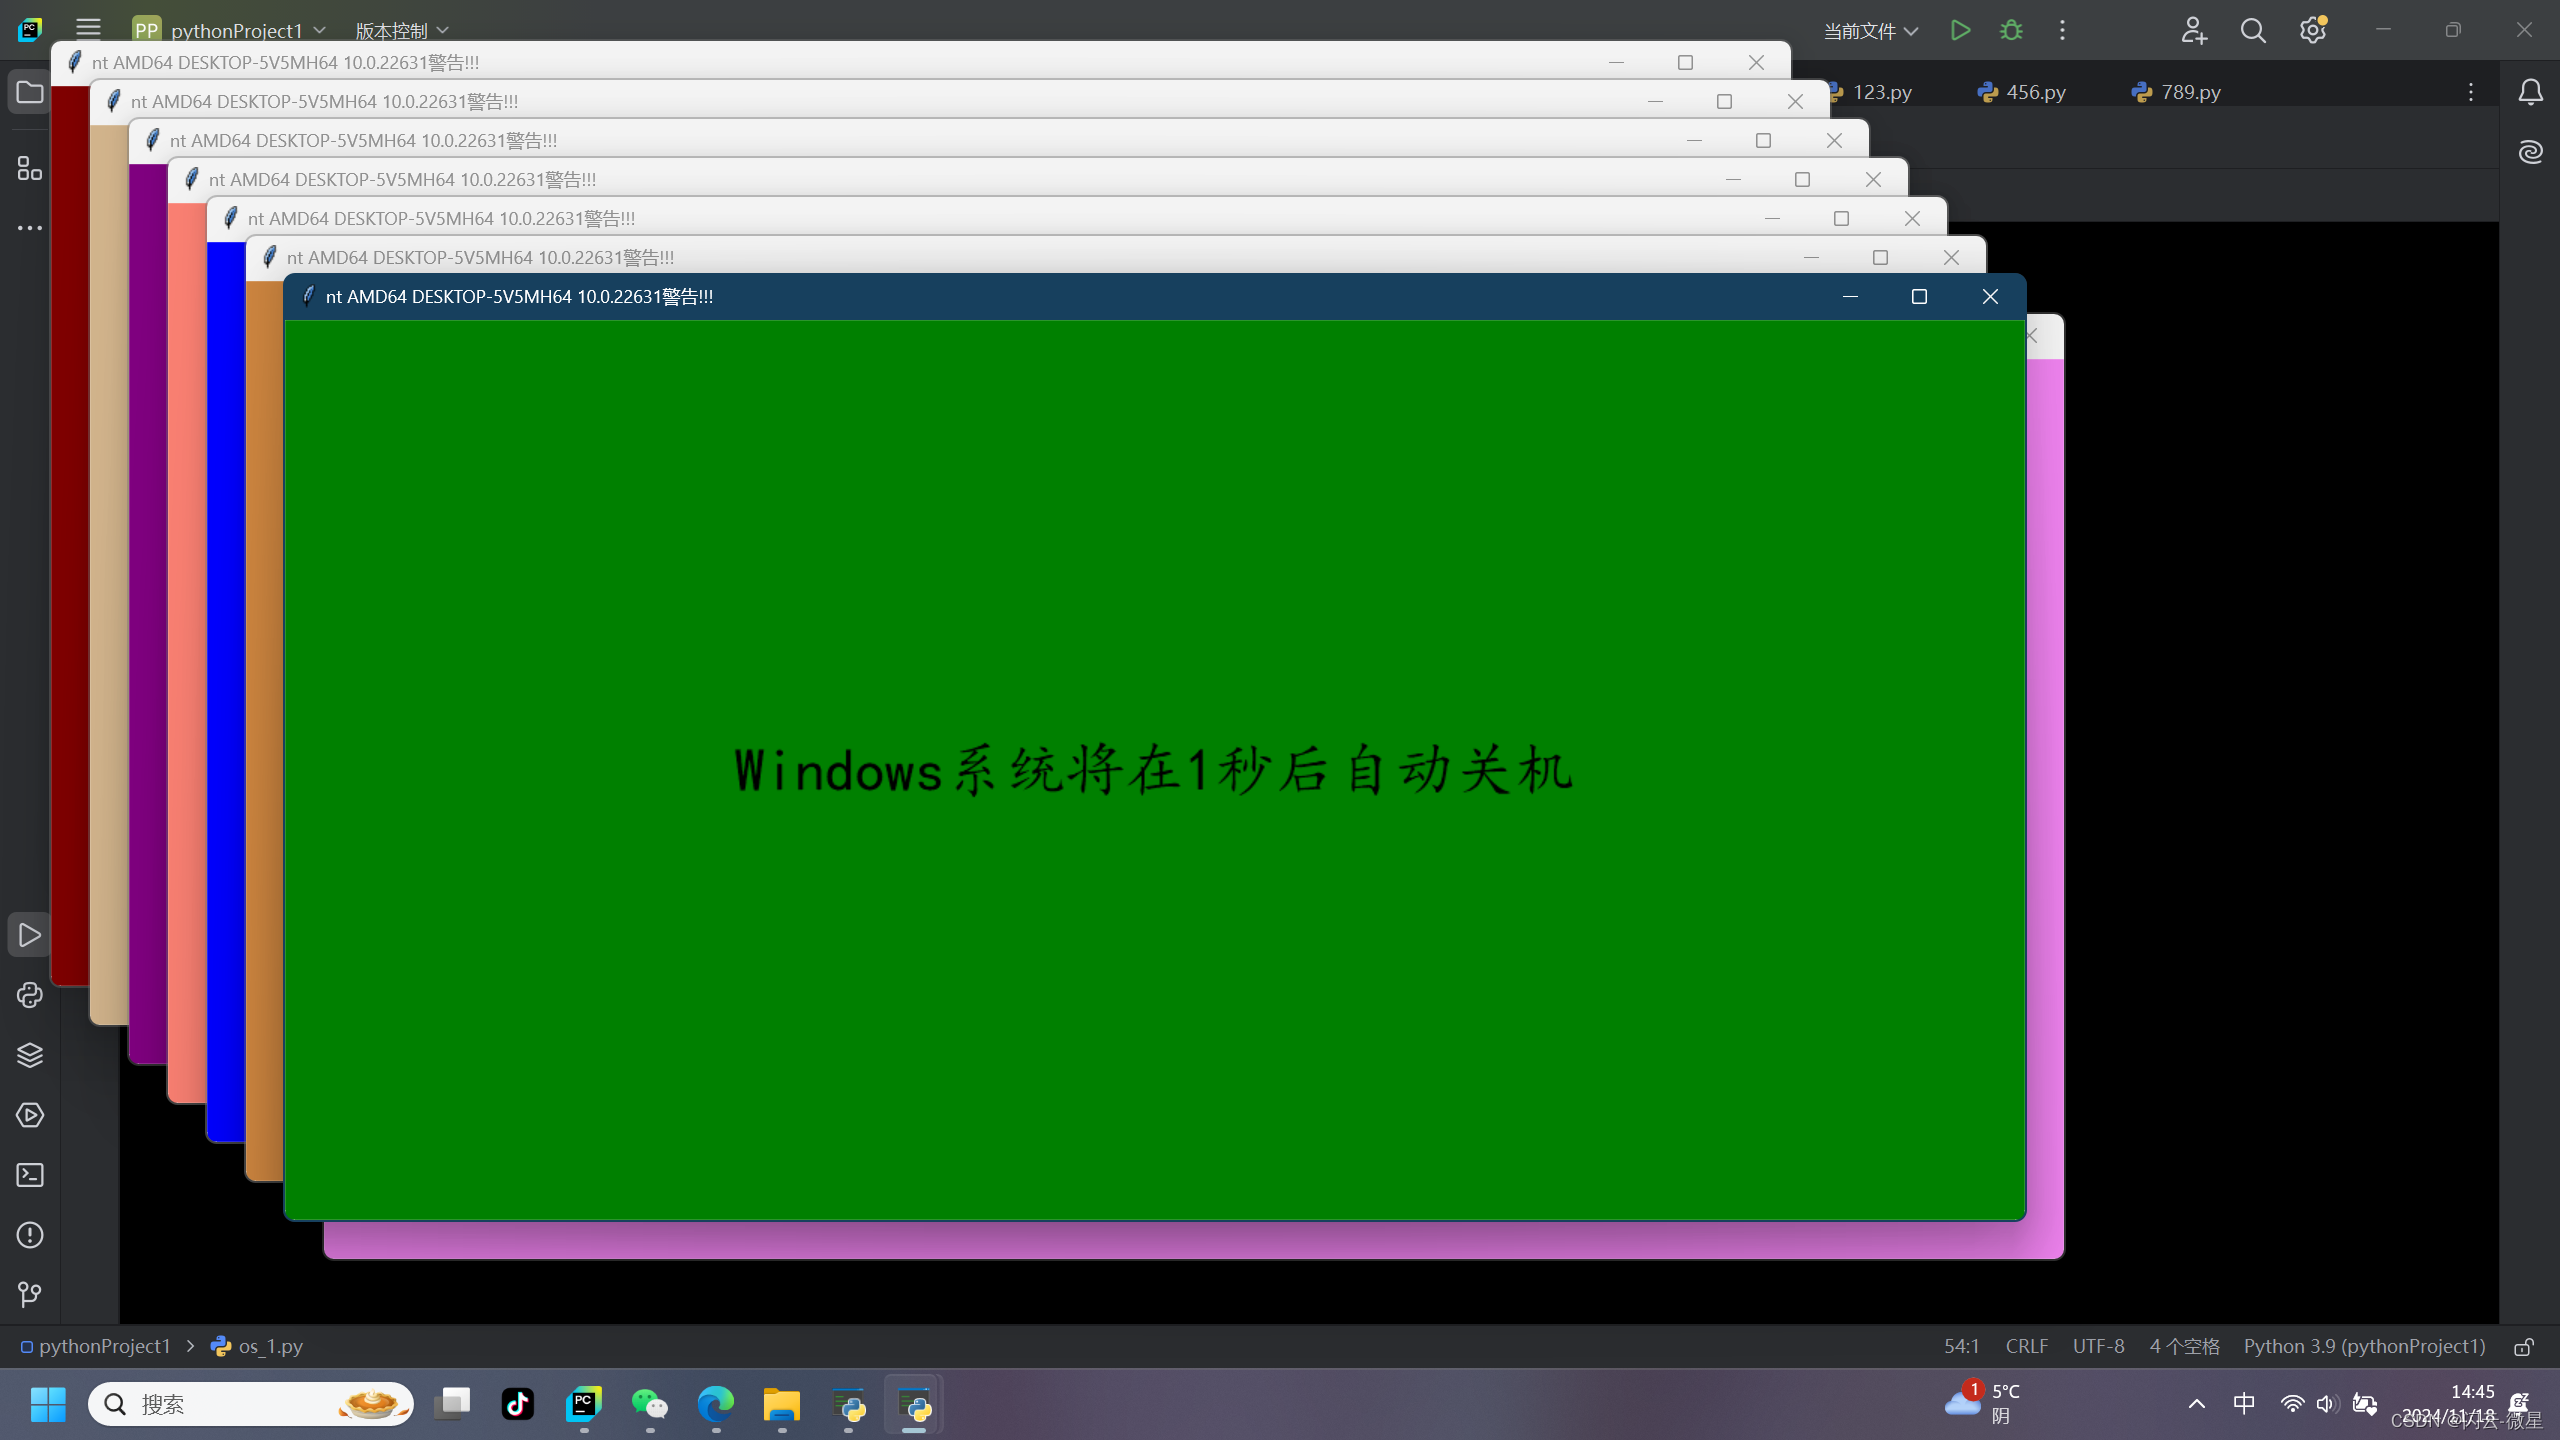Show hidden tray icons chevron
2560x1440 pixels.
point(2197,1404)
